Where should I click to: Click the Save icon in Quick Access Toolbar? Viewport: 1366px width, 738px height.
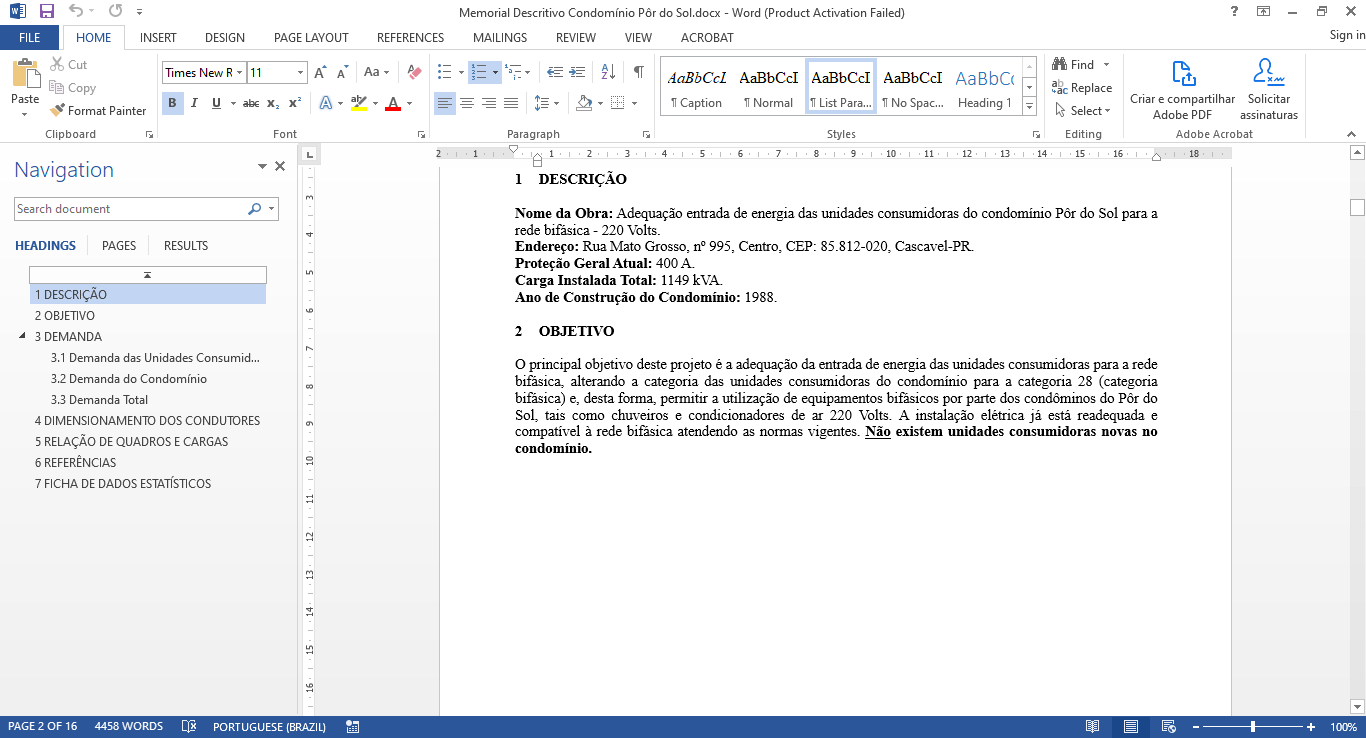click(x=46, y=12)
